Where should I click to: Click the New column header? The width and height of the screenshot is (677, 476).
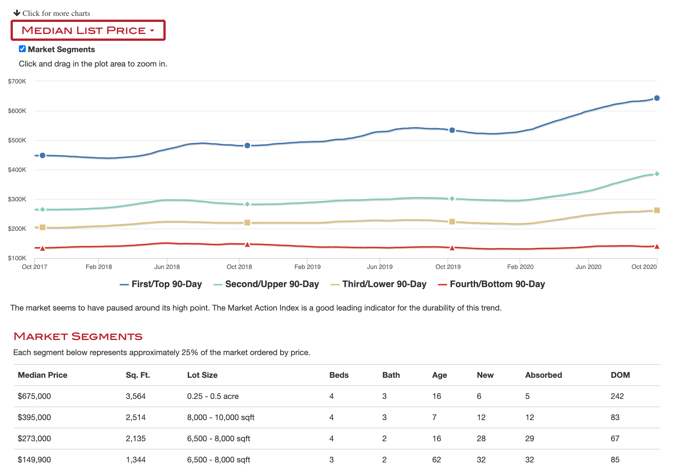(485, 375)
